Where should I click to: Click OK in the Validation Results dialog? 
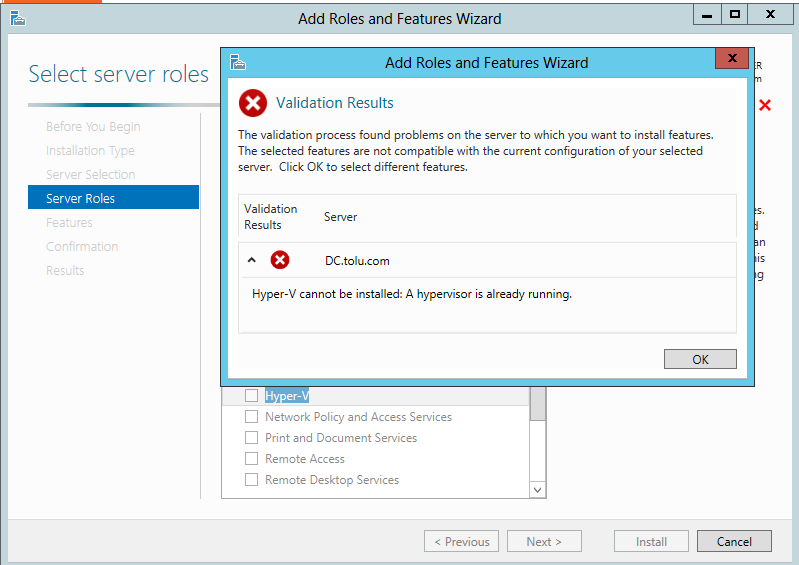tap(700, 359)
